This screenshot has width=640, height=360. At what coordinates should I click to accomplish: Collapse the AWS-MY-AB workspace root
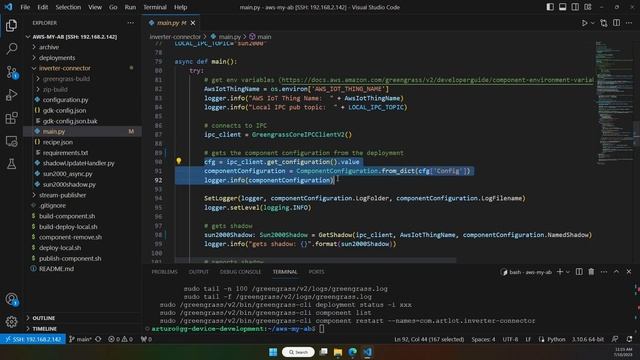(74, 37)
